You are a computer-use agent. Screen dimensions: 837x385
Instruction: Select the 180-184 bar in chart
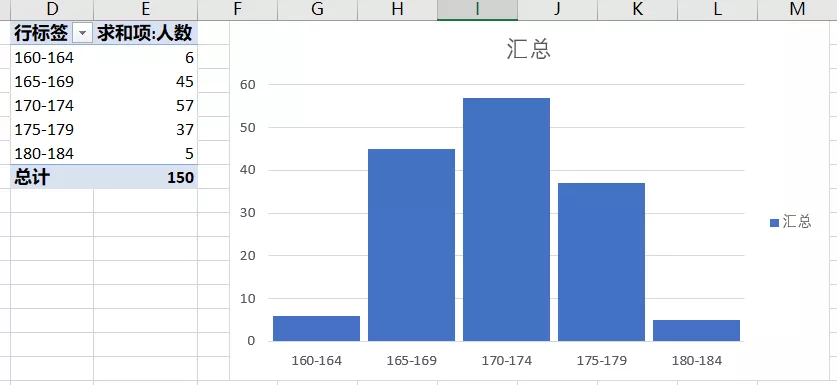point(697,331)
